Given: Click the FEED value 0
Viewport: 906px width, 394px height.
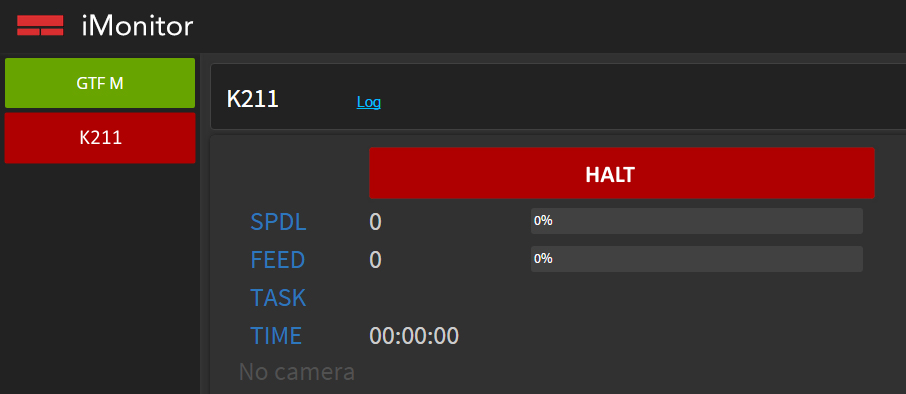Looking at the screenshot, I should [x=376, y=260].
